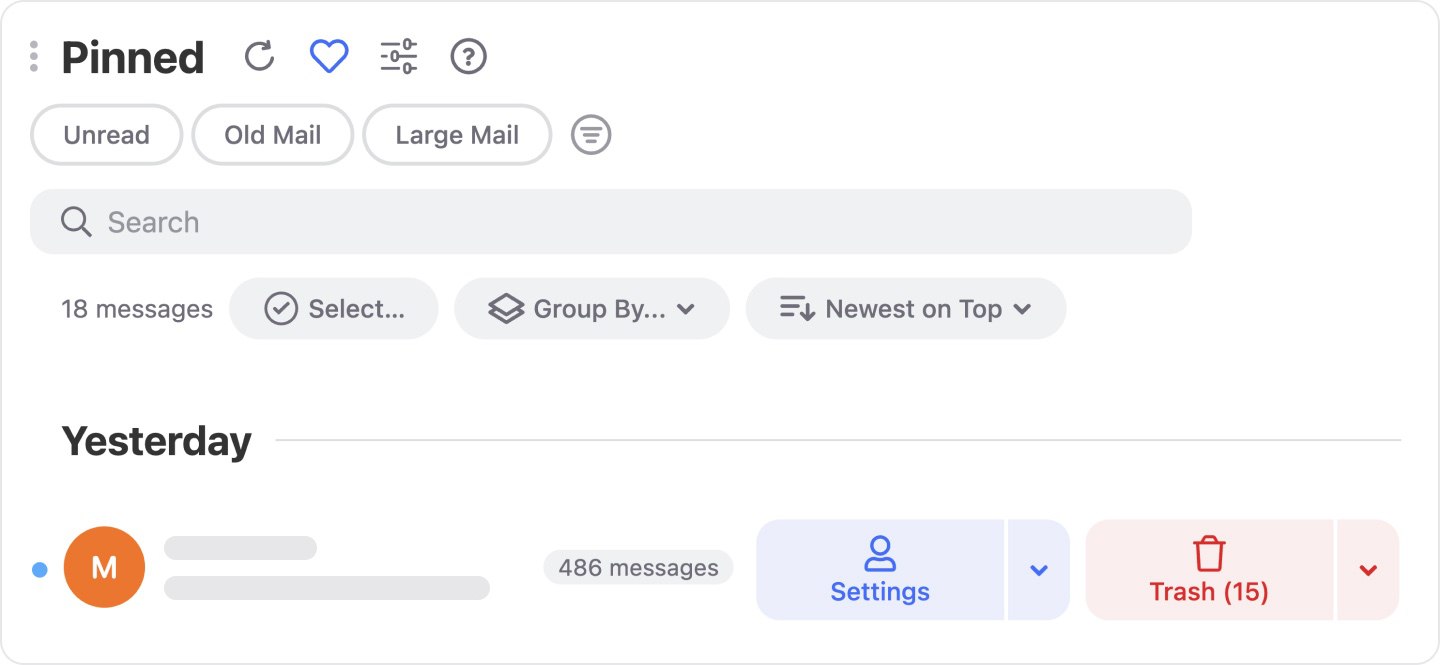
Task: Open the filter settings sliders icon
Action: coord(398,56)
